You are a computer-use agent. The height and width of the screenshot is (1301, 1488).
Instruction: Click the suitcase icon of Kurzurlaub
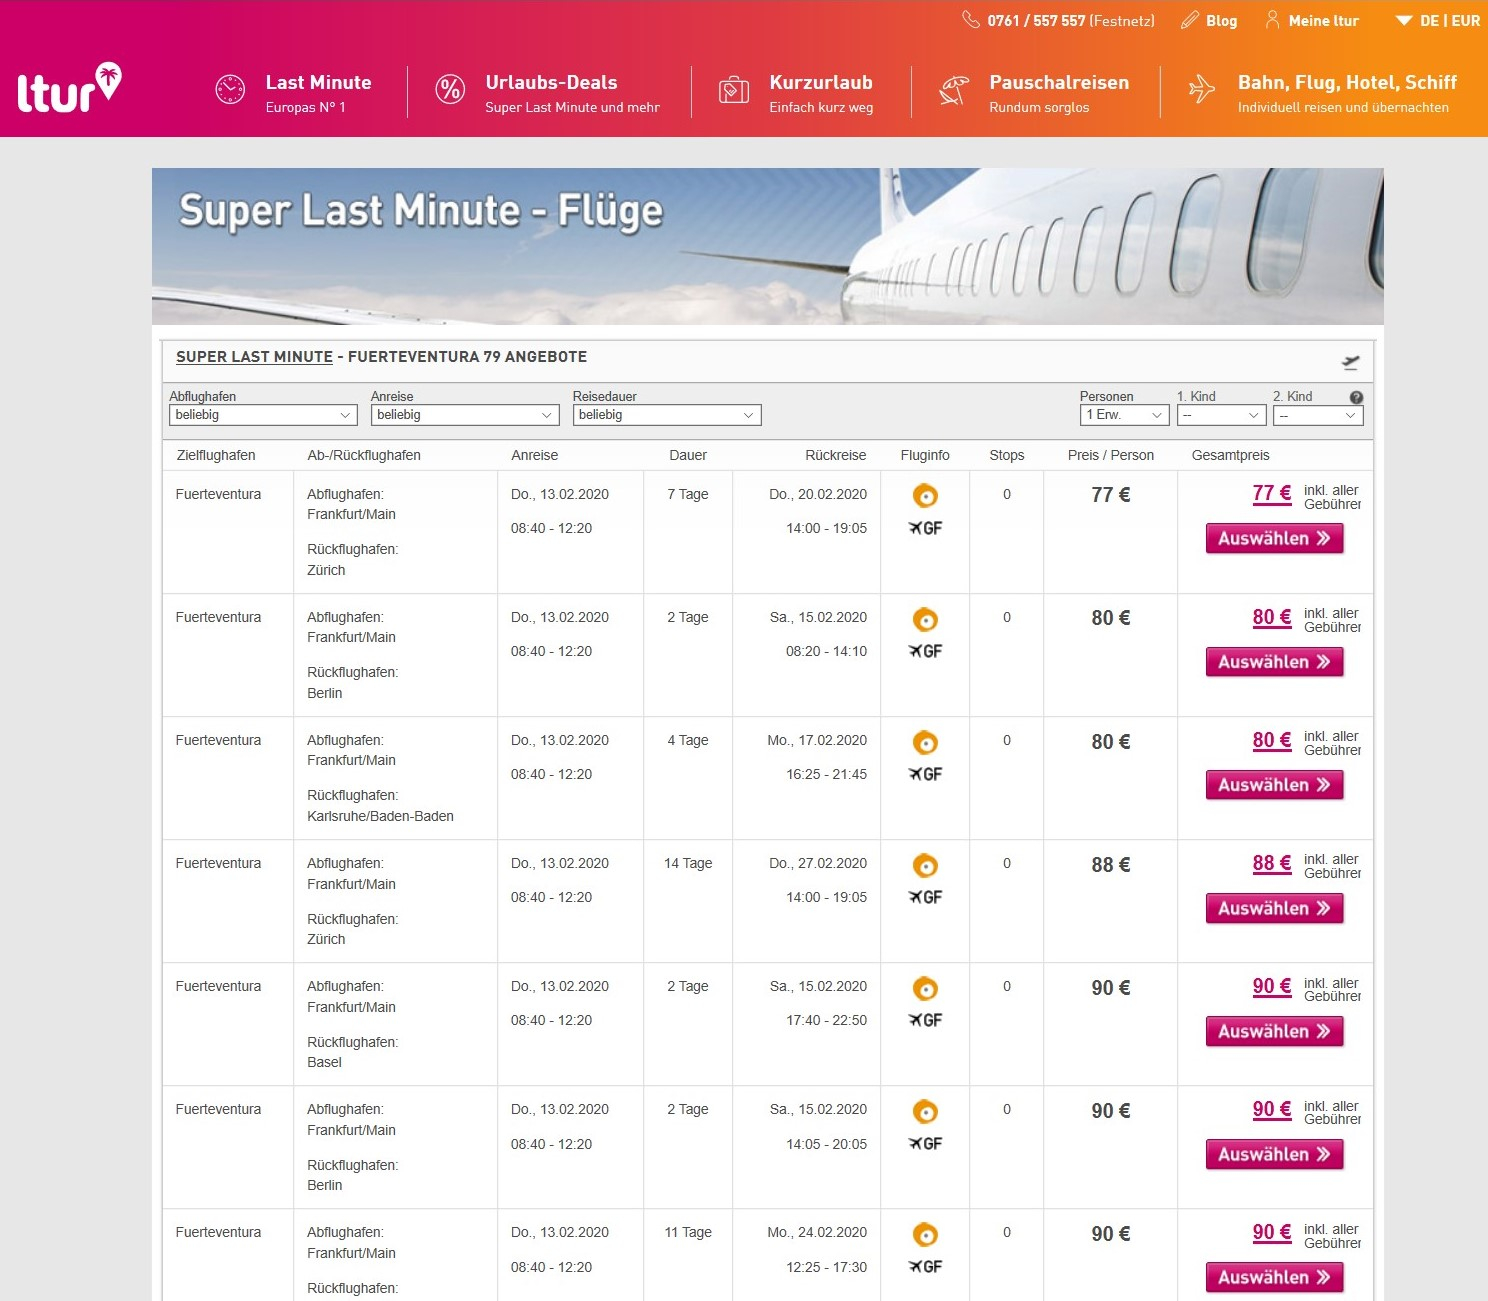[x=734, y=90]
